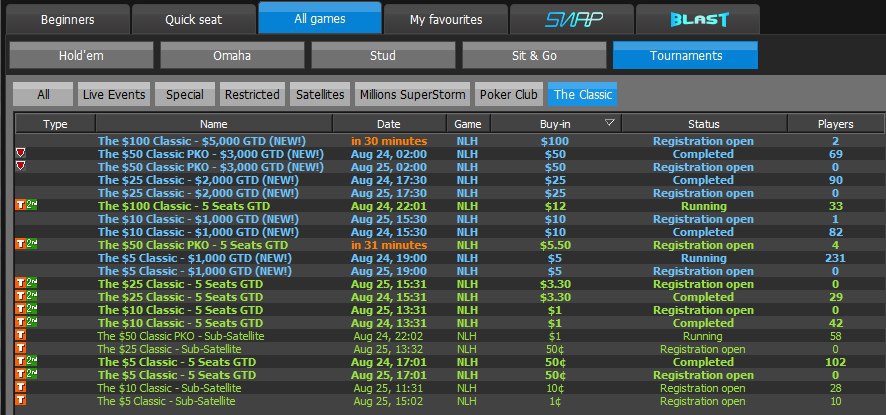Filter tournaments by Restricted

pos(252,94)
